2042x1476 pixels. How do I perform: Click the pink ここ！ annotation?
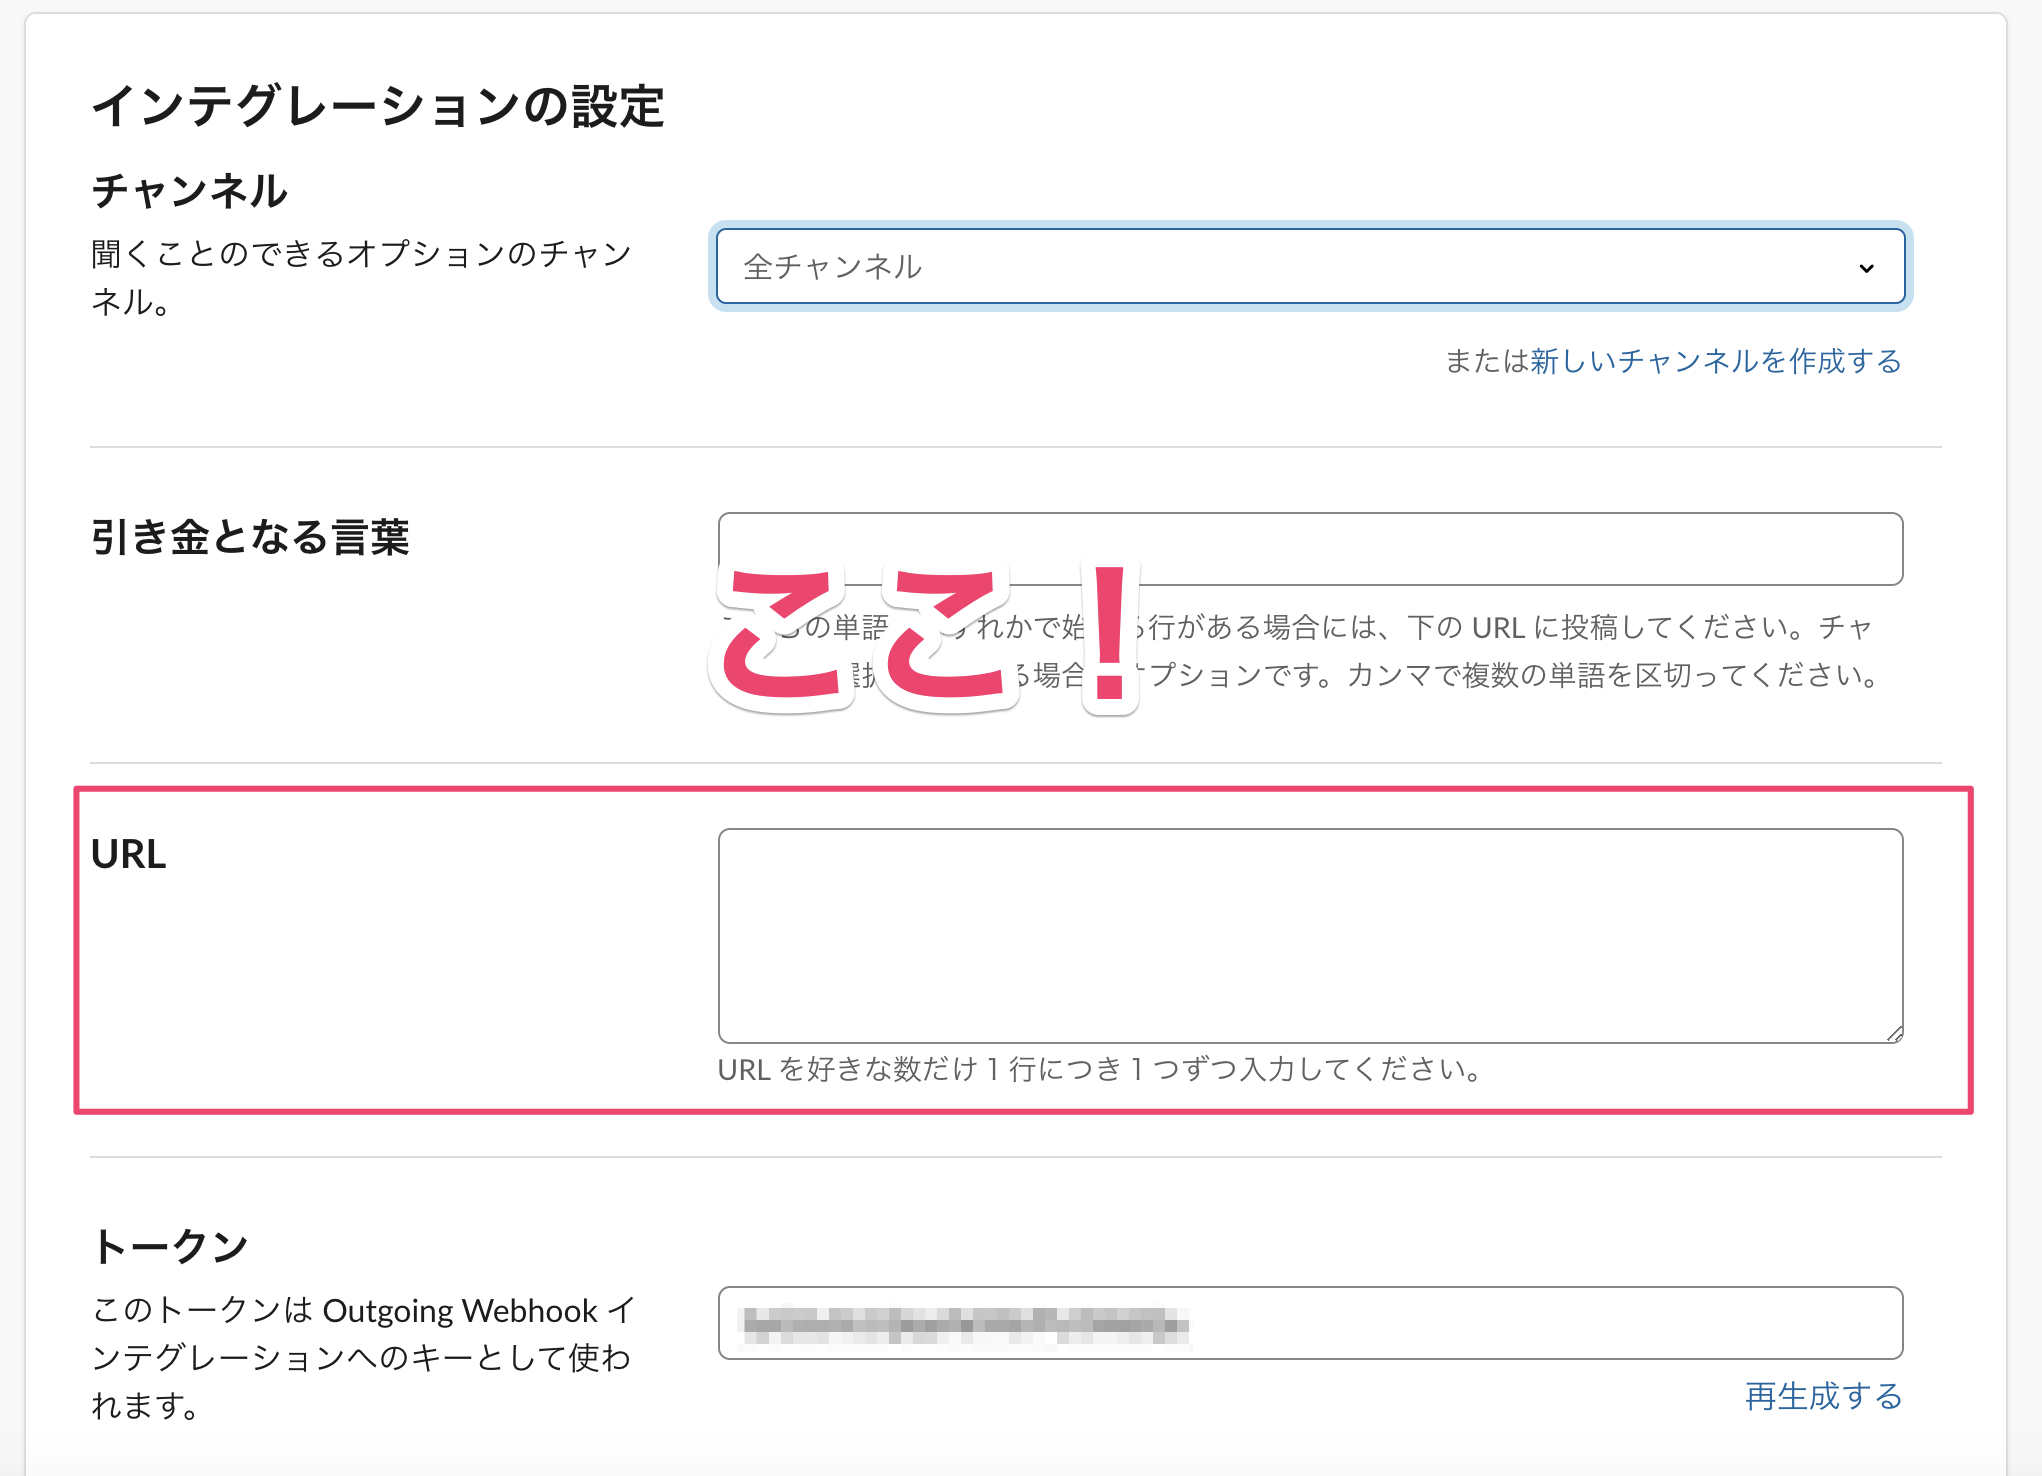[x=925, y=637]
